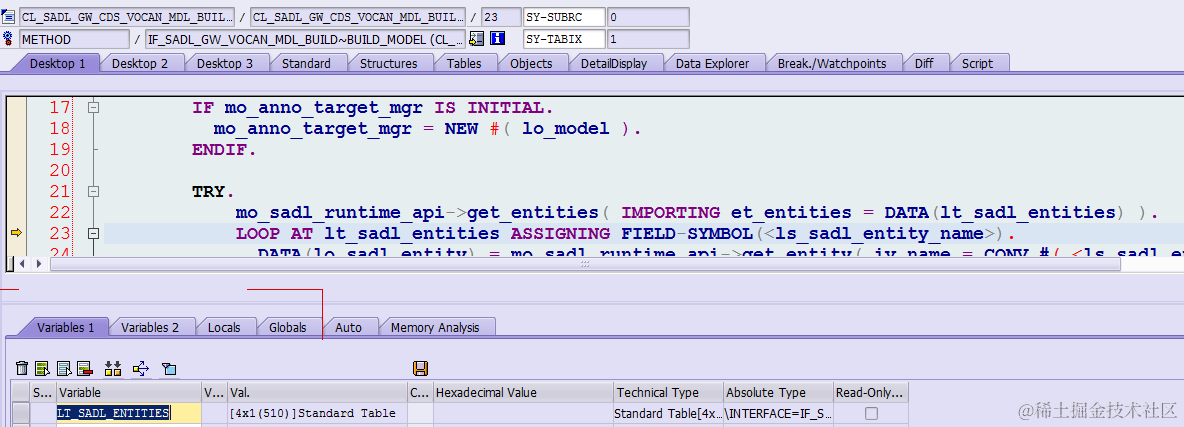Click the first CL_SADL_GW_CDS_VOCAN_MDL_BUIL... field
Image resolution: width=1184 pixels, height=427 pixels.
point(129,17)
